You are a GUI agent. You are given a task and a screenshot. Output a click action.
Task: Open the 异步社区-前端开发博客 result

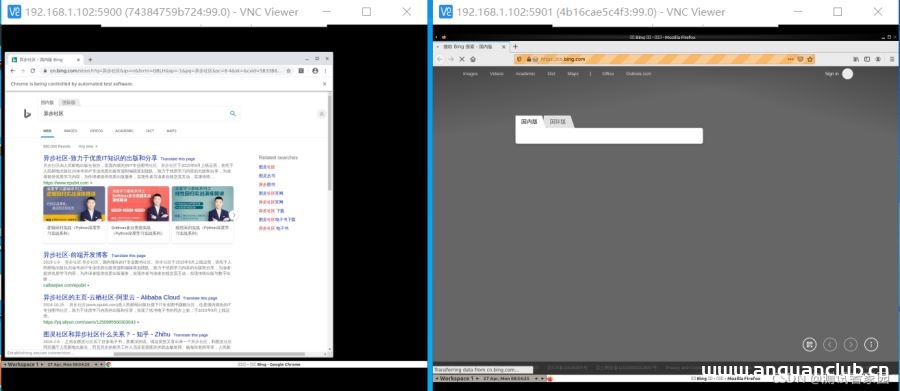(76, 254)
